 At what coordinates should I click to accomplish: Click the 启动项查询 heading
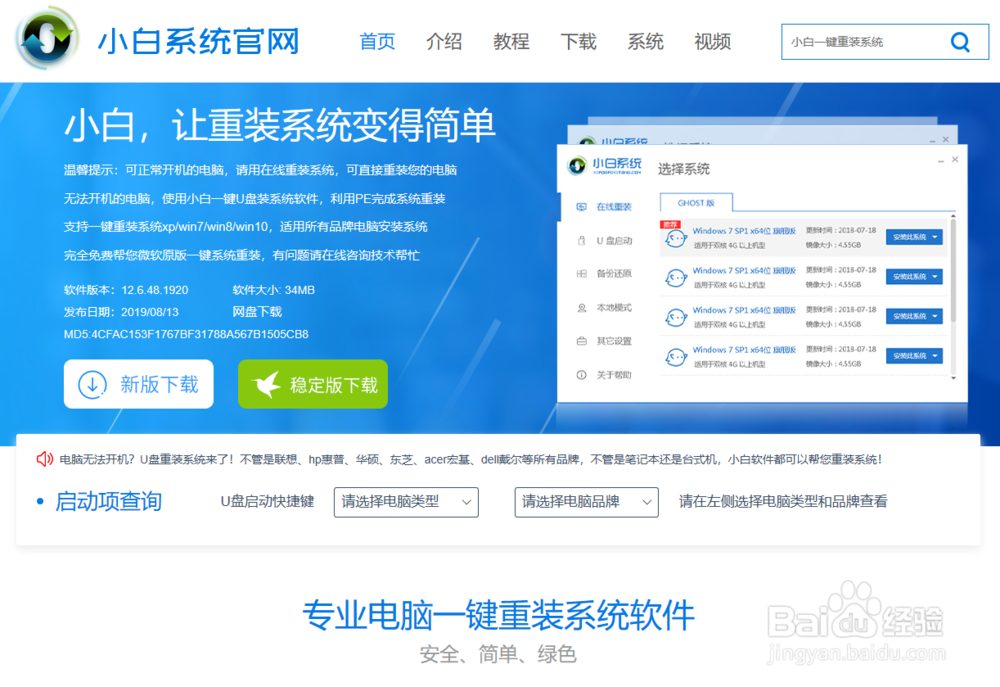coord(108,501)
